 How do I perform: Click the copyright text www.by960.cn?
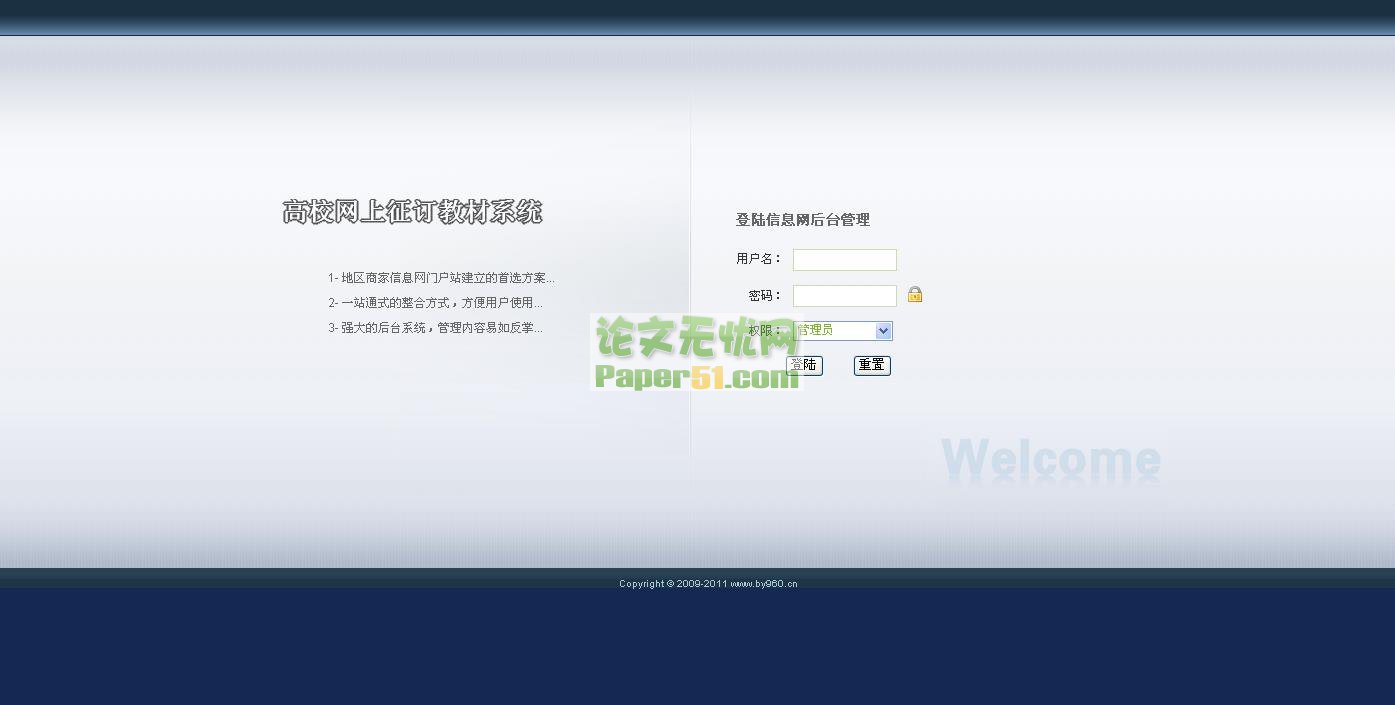tap(763, 584)
